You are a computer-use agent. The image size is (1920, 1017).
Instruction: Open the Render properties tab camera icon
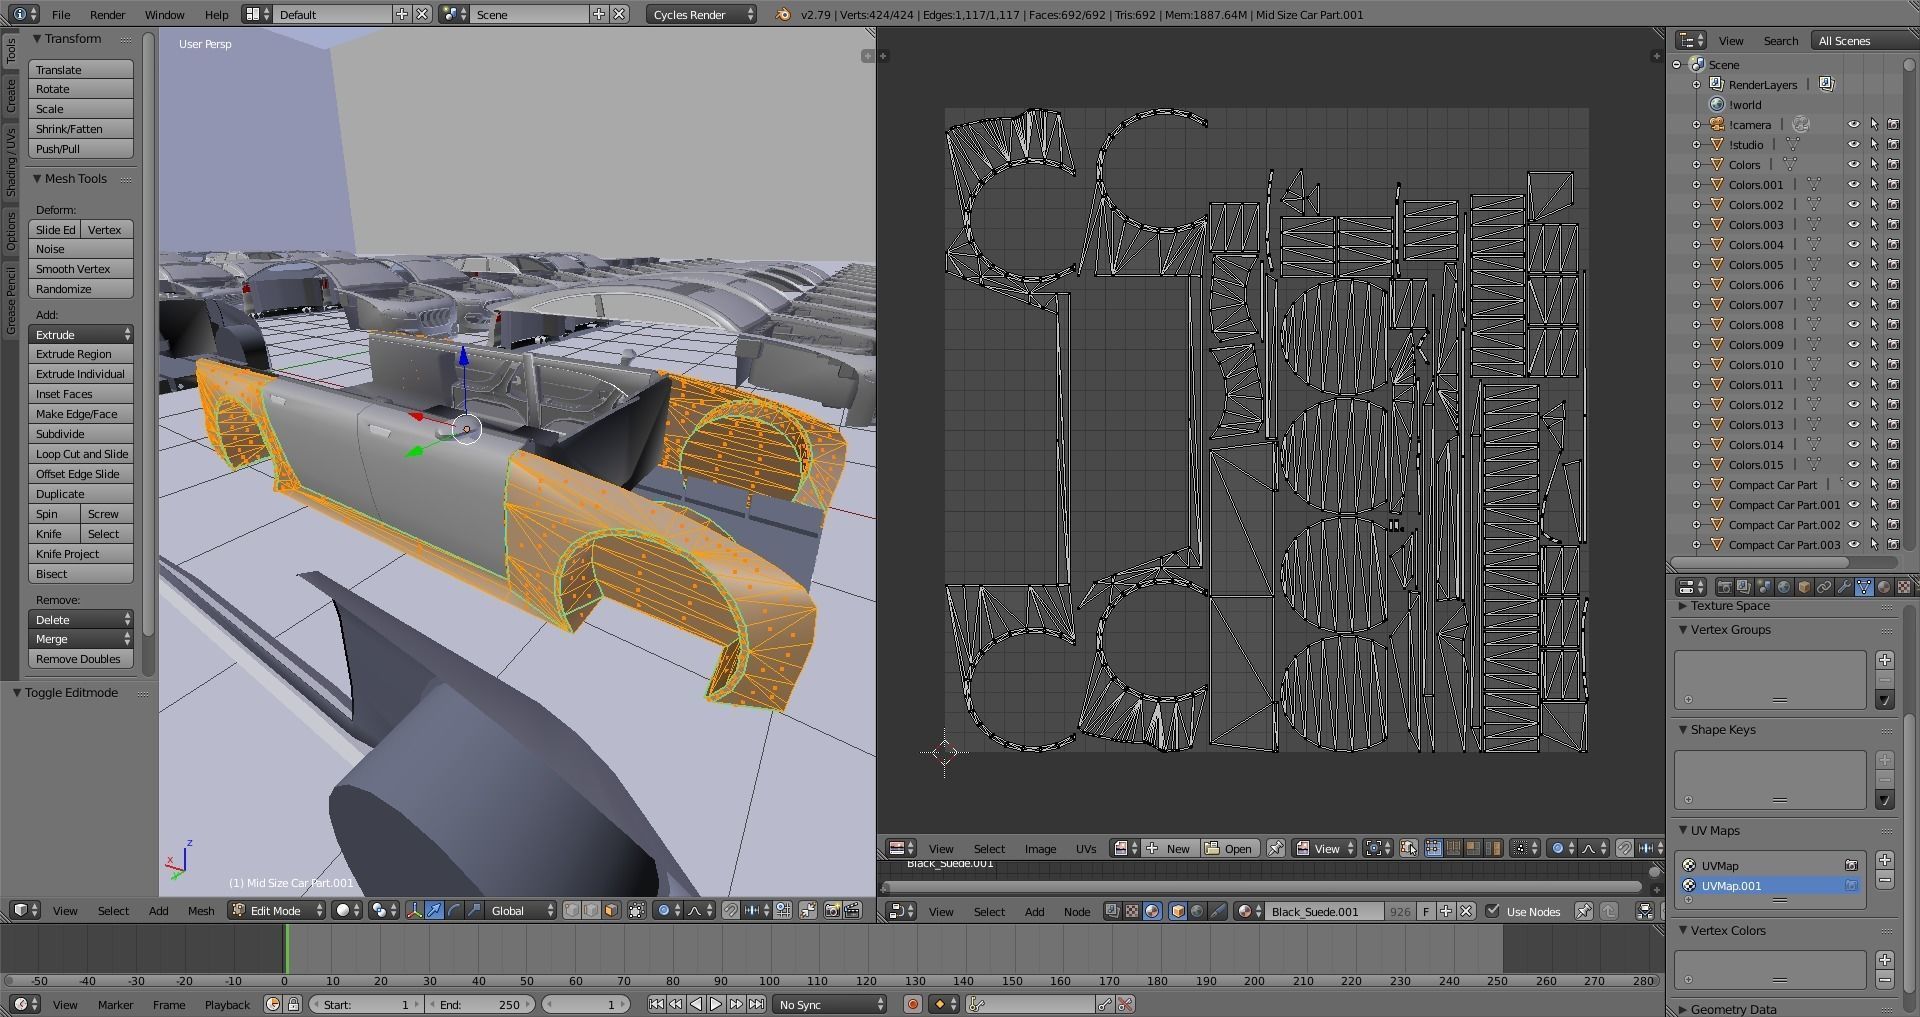click(1725, 587)
